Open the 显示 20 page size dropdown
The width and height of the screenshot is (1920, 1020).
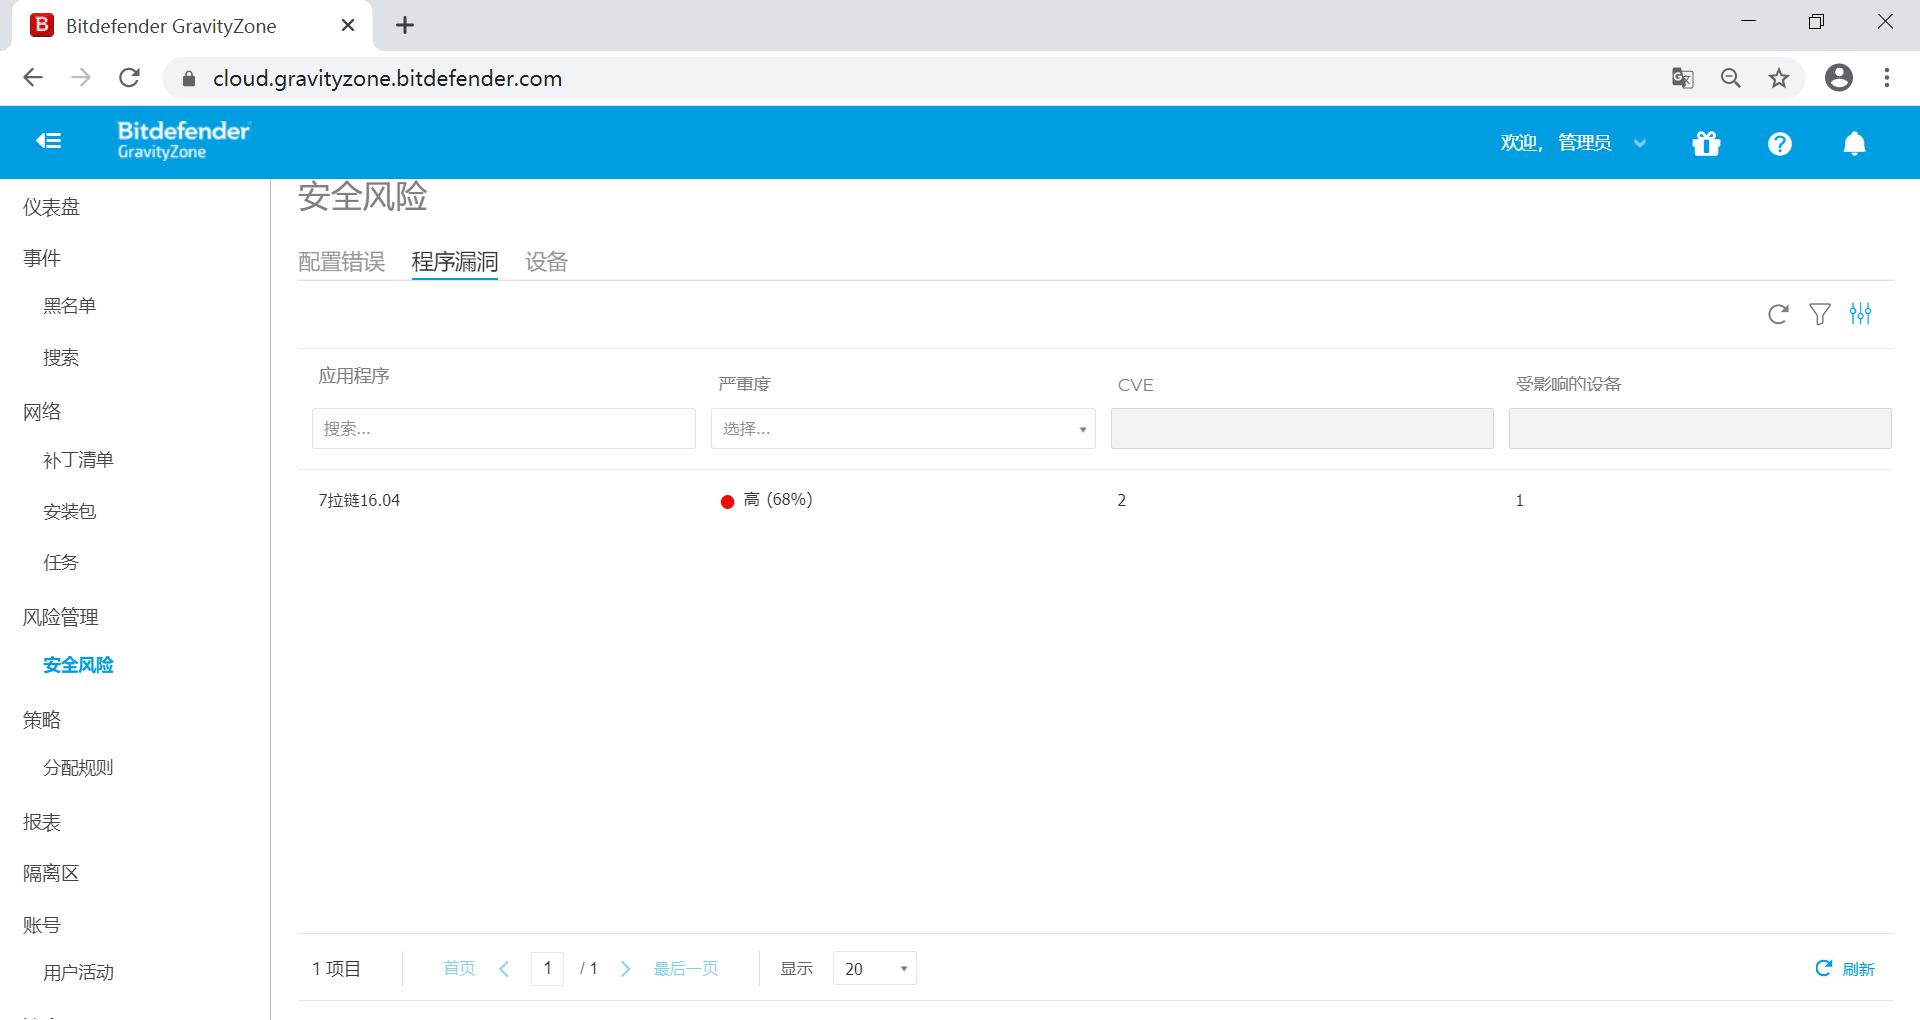coord(875,969)
